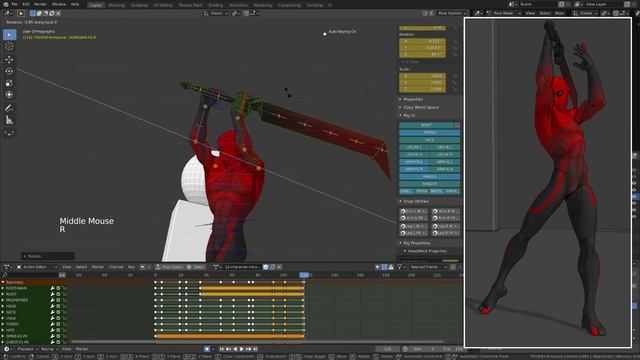Expand the PROPERTIES channel group
Image resolution: width=640 pixels, height=360 pixels.
pos(3,300)
